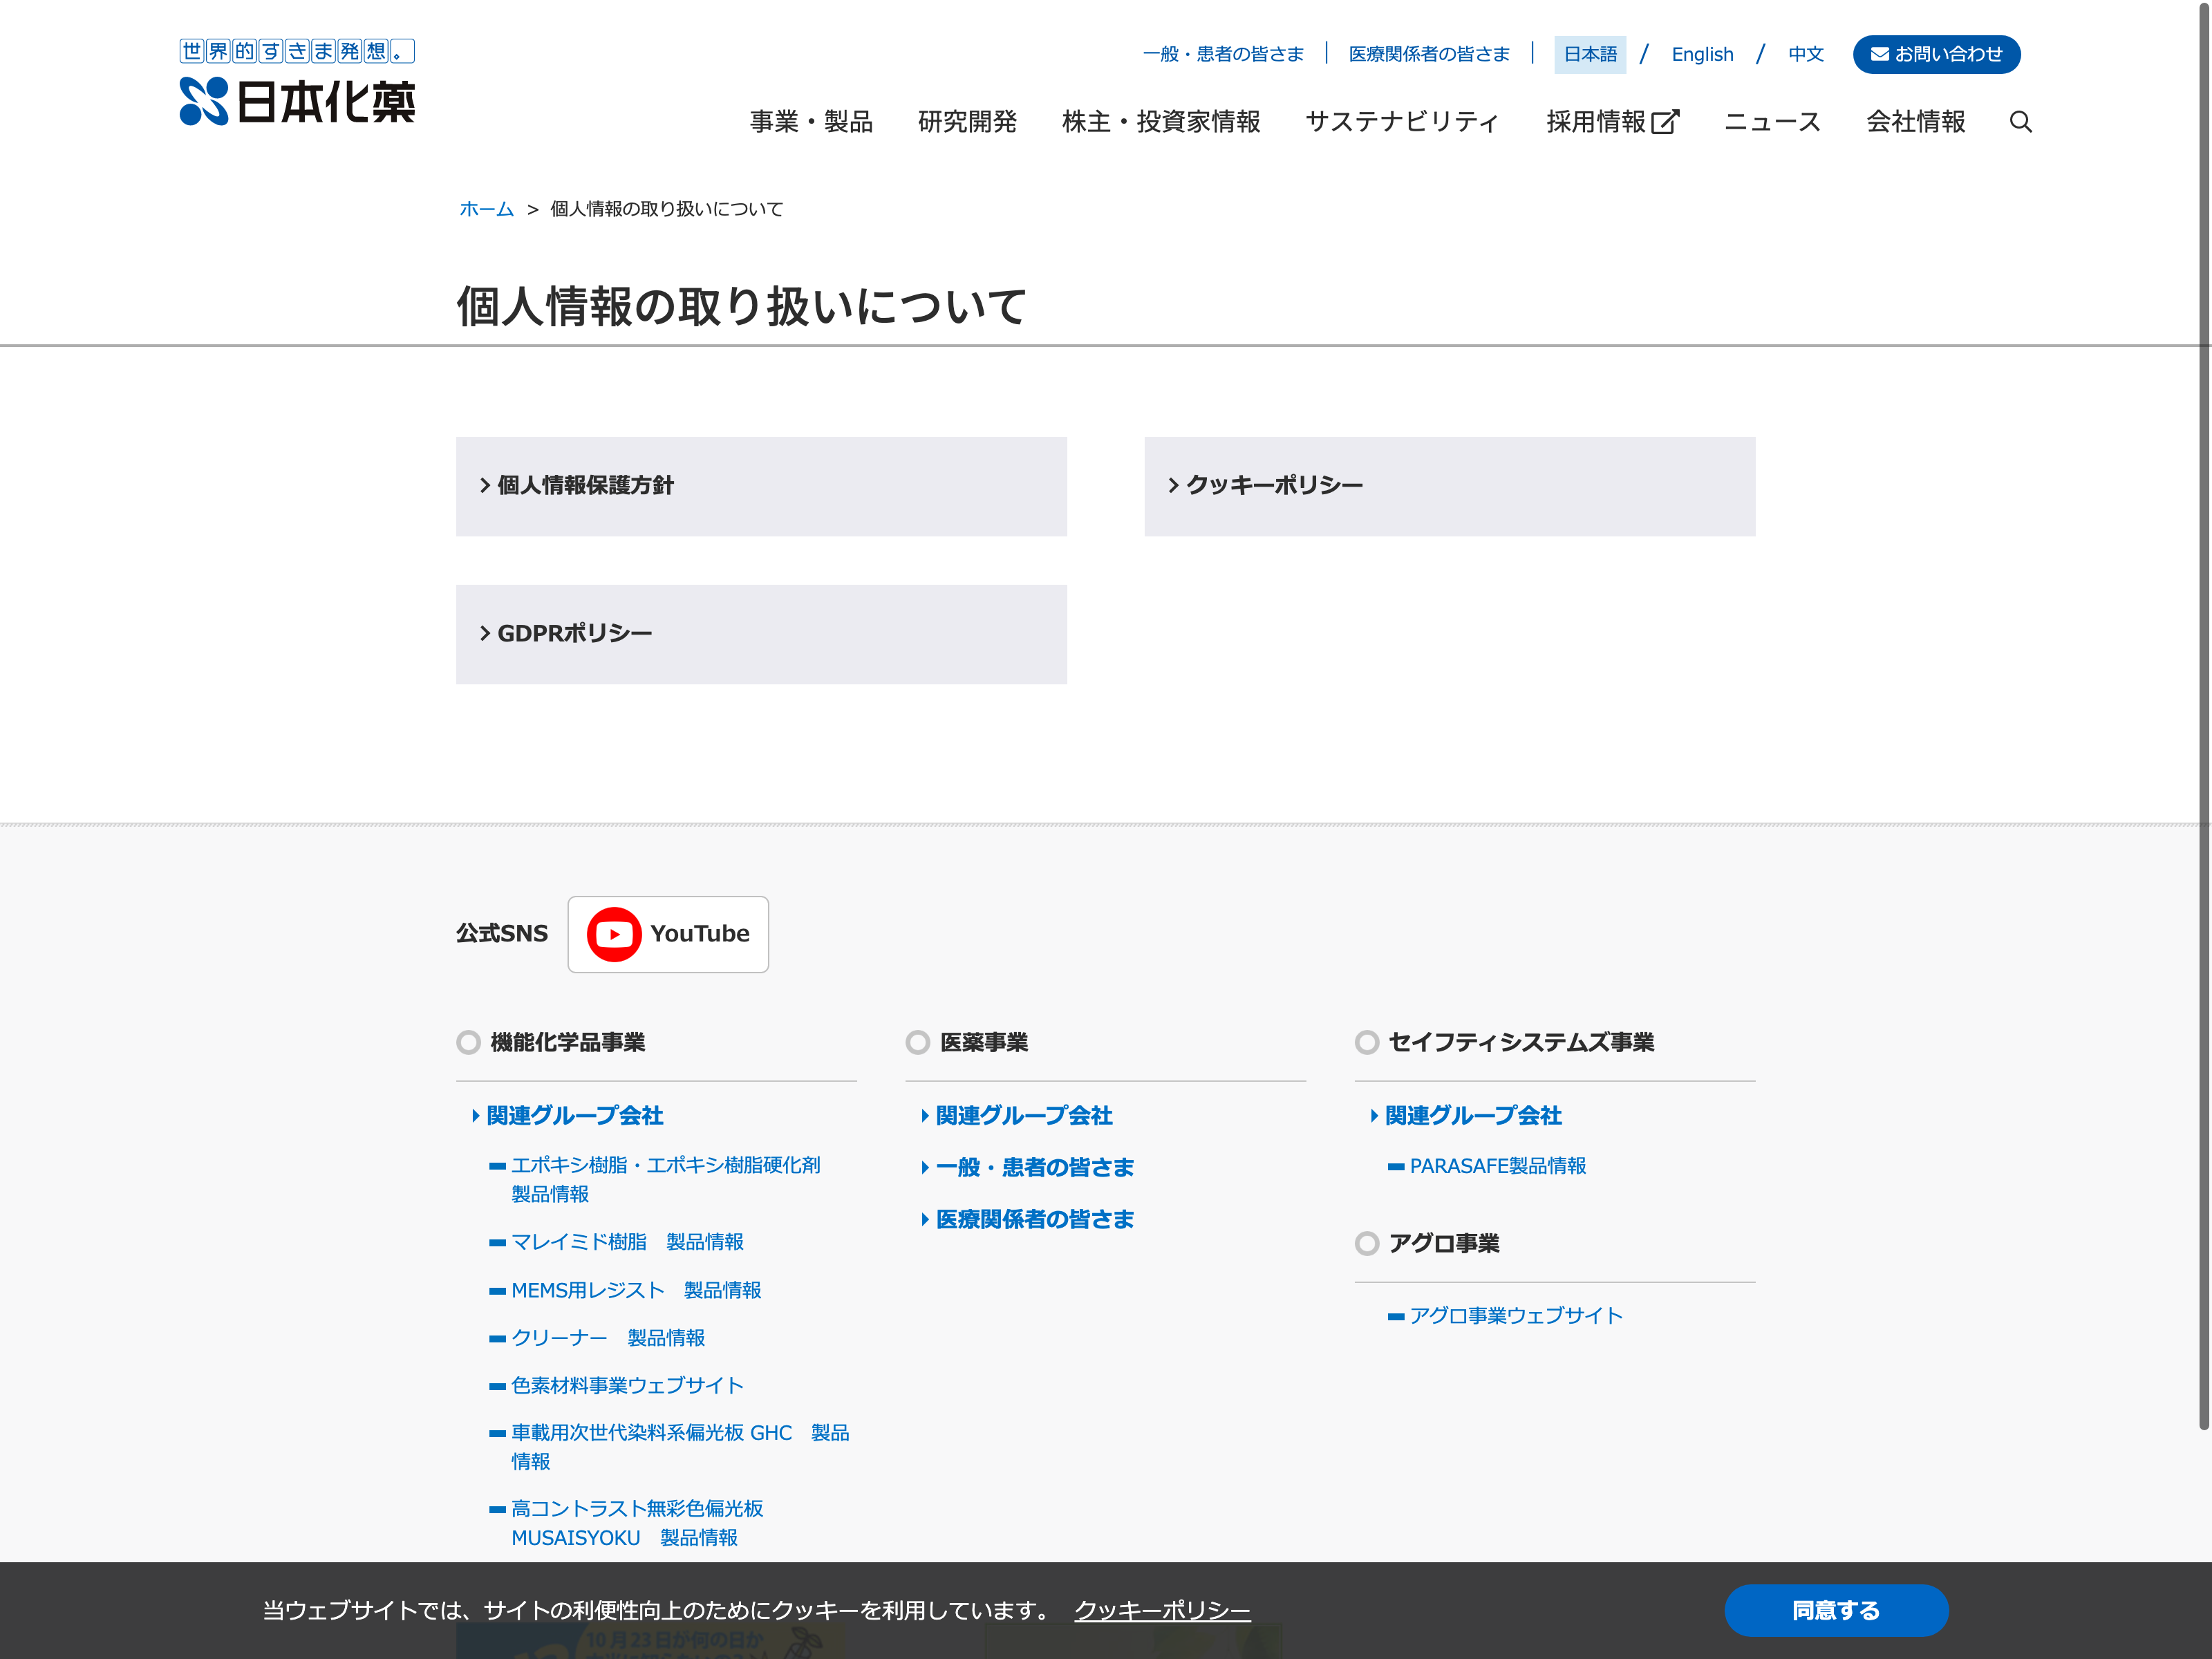Open PARASAFE製品情報 footer link
Viewport: 2212px width, 1659px height.
point(1497,1166)
